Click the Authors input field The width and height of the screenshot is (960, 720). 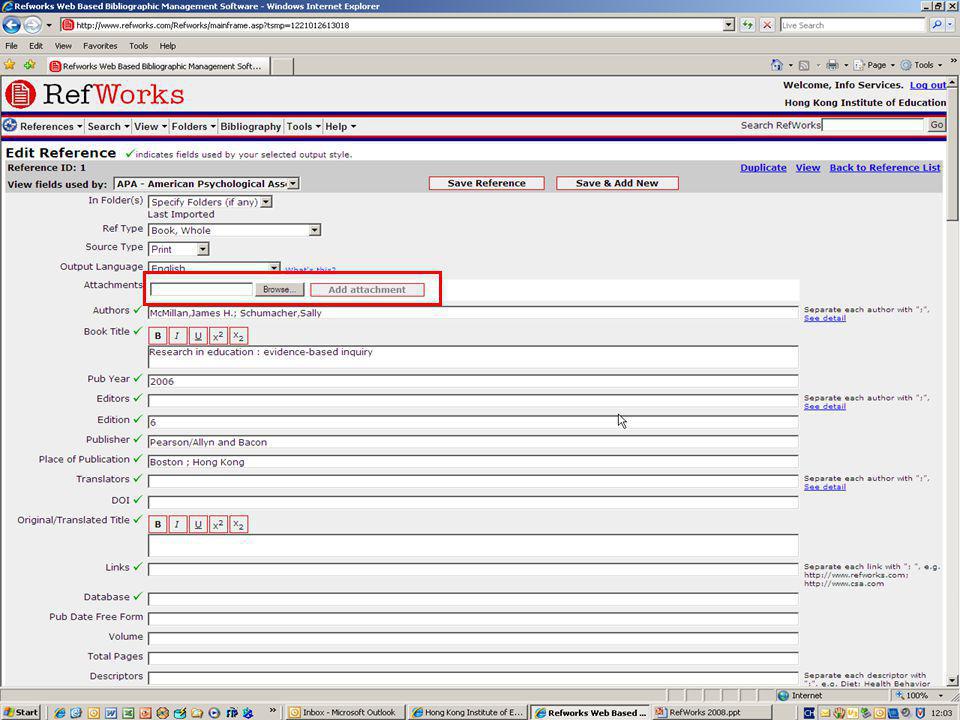473,313
